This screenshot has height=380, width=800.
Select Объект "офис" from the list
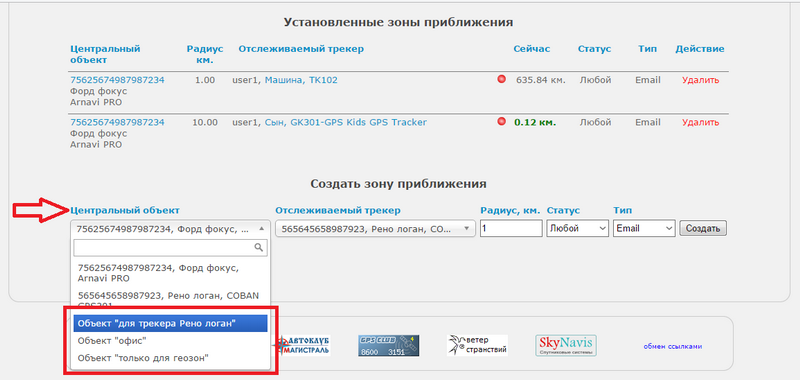(x=170, y=340)
